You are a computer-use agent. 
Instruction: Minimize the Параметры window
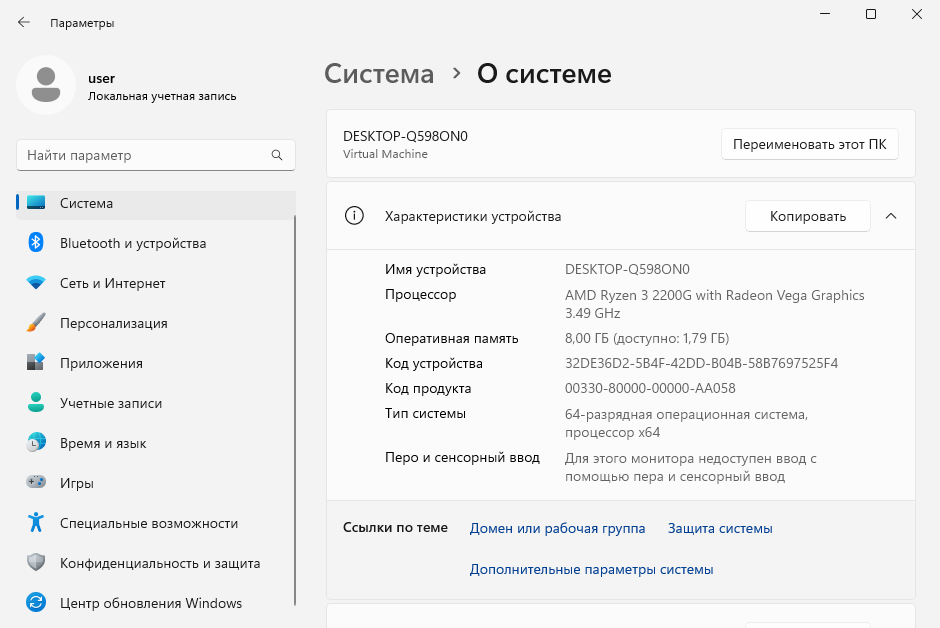(825, 14)
